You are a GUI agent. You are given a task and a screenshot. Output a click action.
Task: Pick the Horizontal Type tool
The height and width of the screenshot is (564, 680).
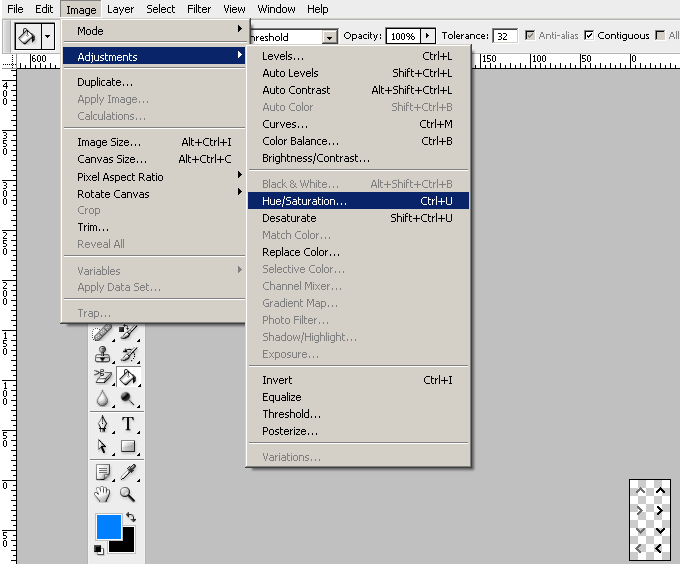point(128,424)
